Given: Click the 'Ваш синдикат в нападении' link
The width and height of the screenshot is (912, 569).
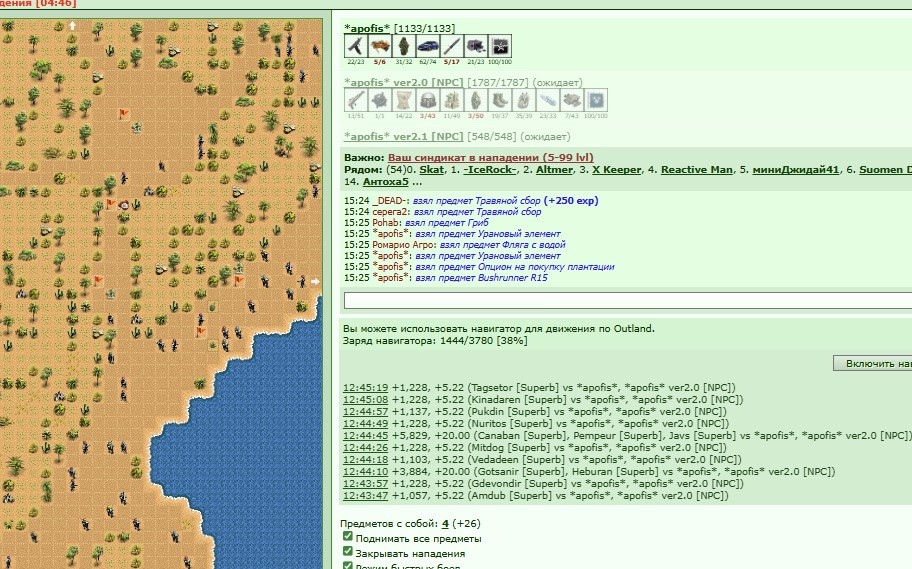Looking at the screenshot, I should [491, 158].
